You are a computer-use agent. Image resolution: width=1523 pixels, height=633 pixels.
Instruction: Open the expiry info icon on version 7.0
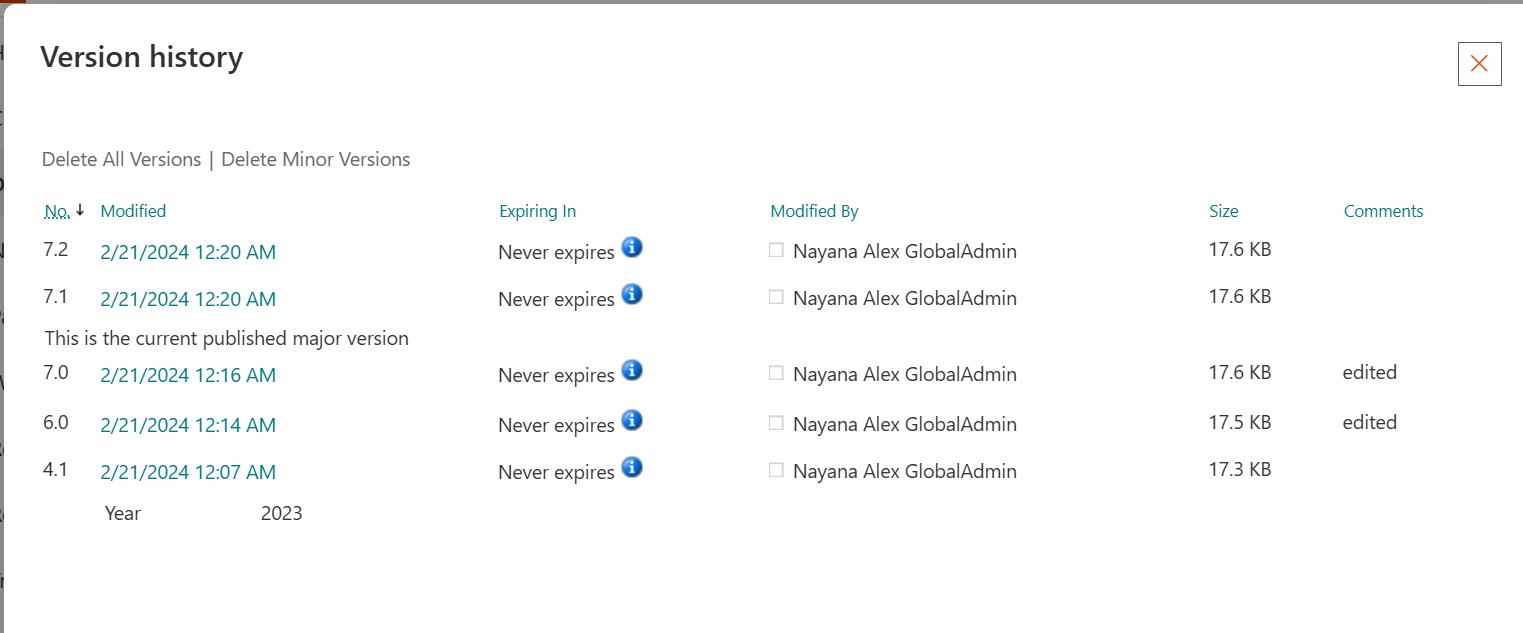(632, 370)
